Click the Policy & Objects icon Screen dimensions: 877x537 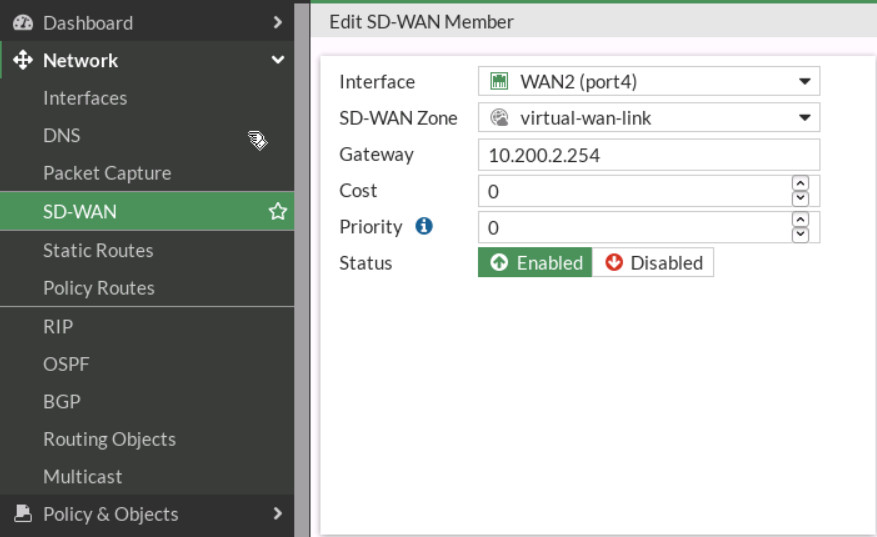(x=22, y=514)
